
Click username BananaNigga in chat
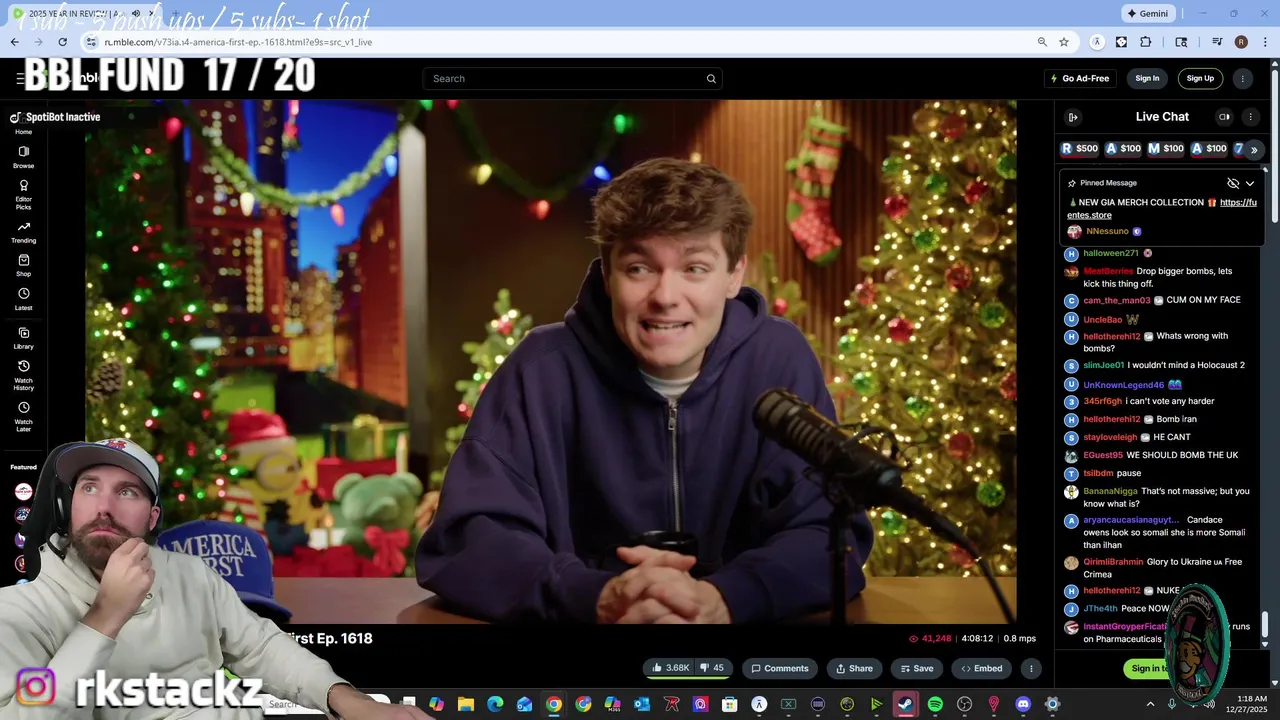1111,491
